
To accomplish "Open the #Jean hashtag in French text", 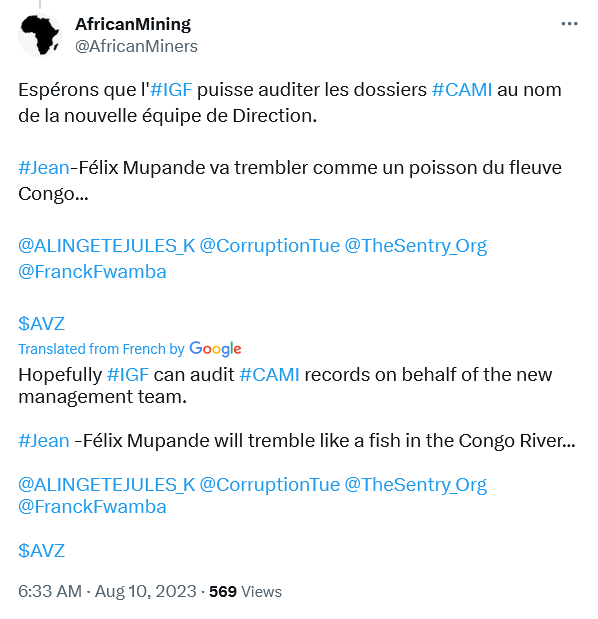I will (x=44, y=168).
